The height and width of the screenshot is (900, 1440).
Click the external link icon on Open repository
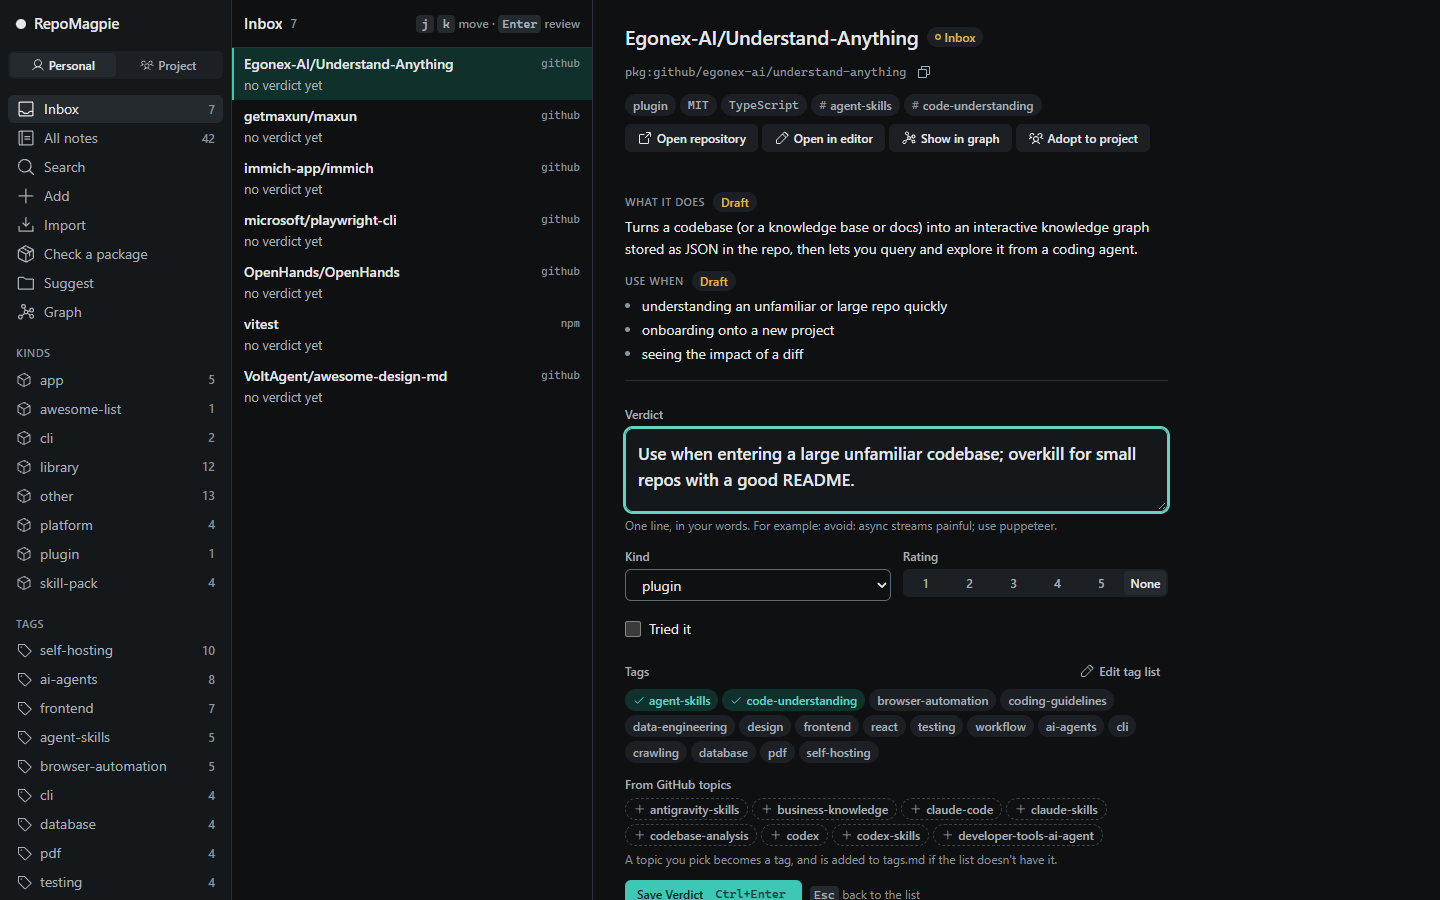click(x=644, y=139)
